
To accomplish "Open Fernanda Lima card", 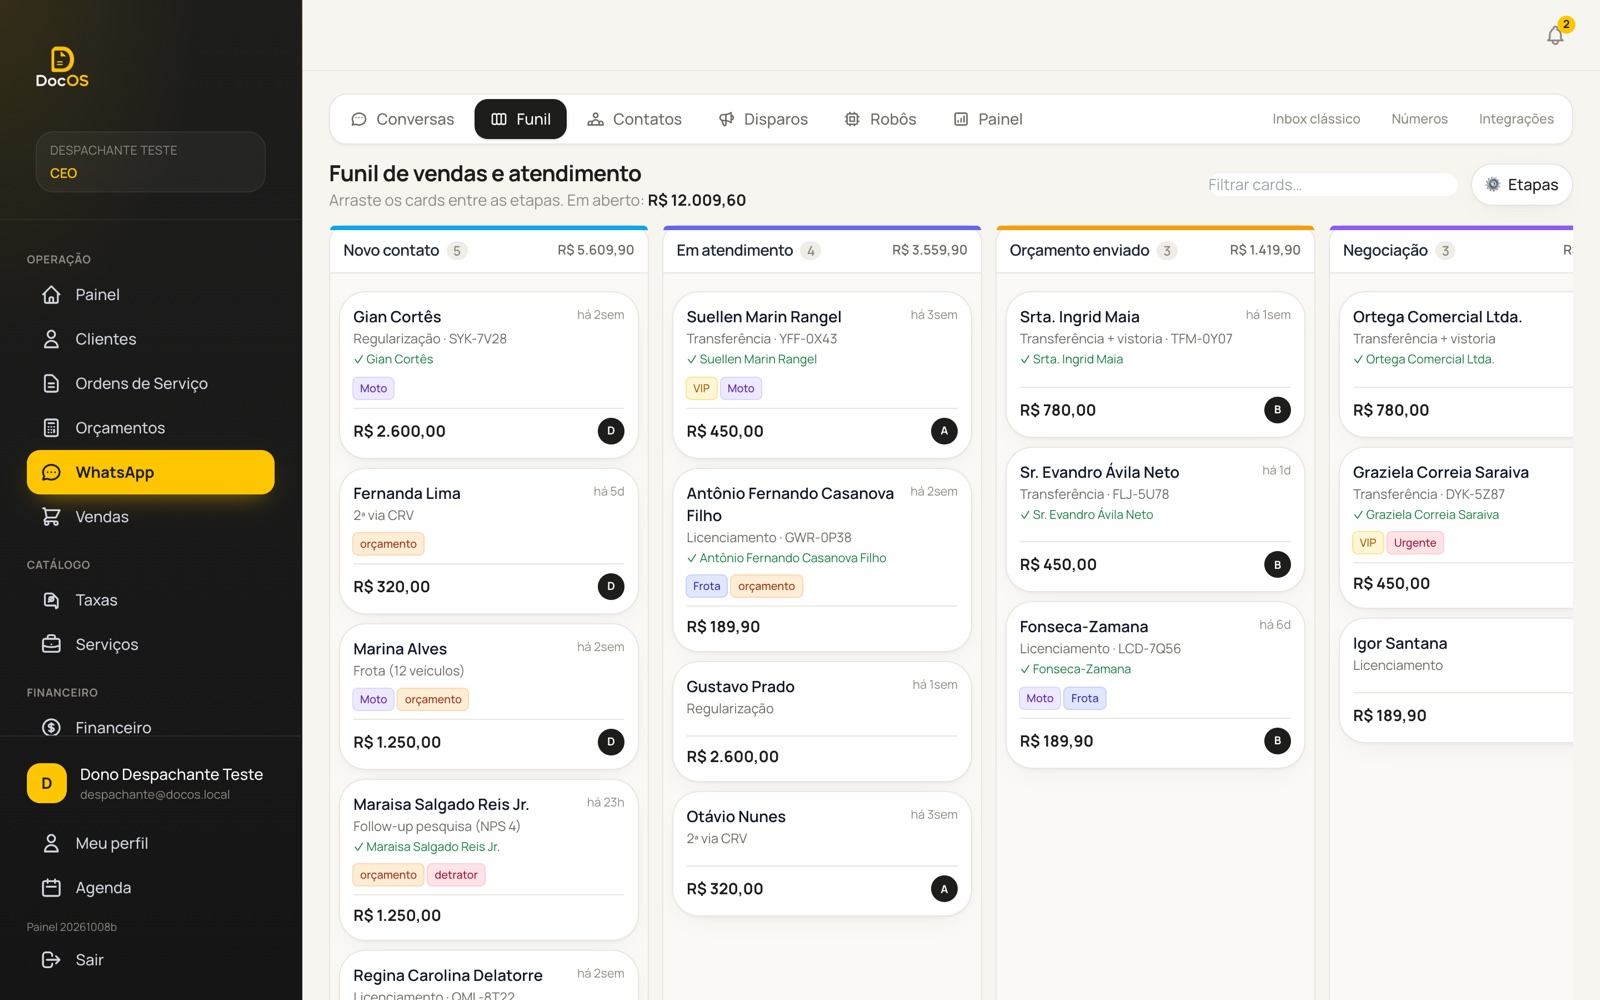I will pos(489,541).
